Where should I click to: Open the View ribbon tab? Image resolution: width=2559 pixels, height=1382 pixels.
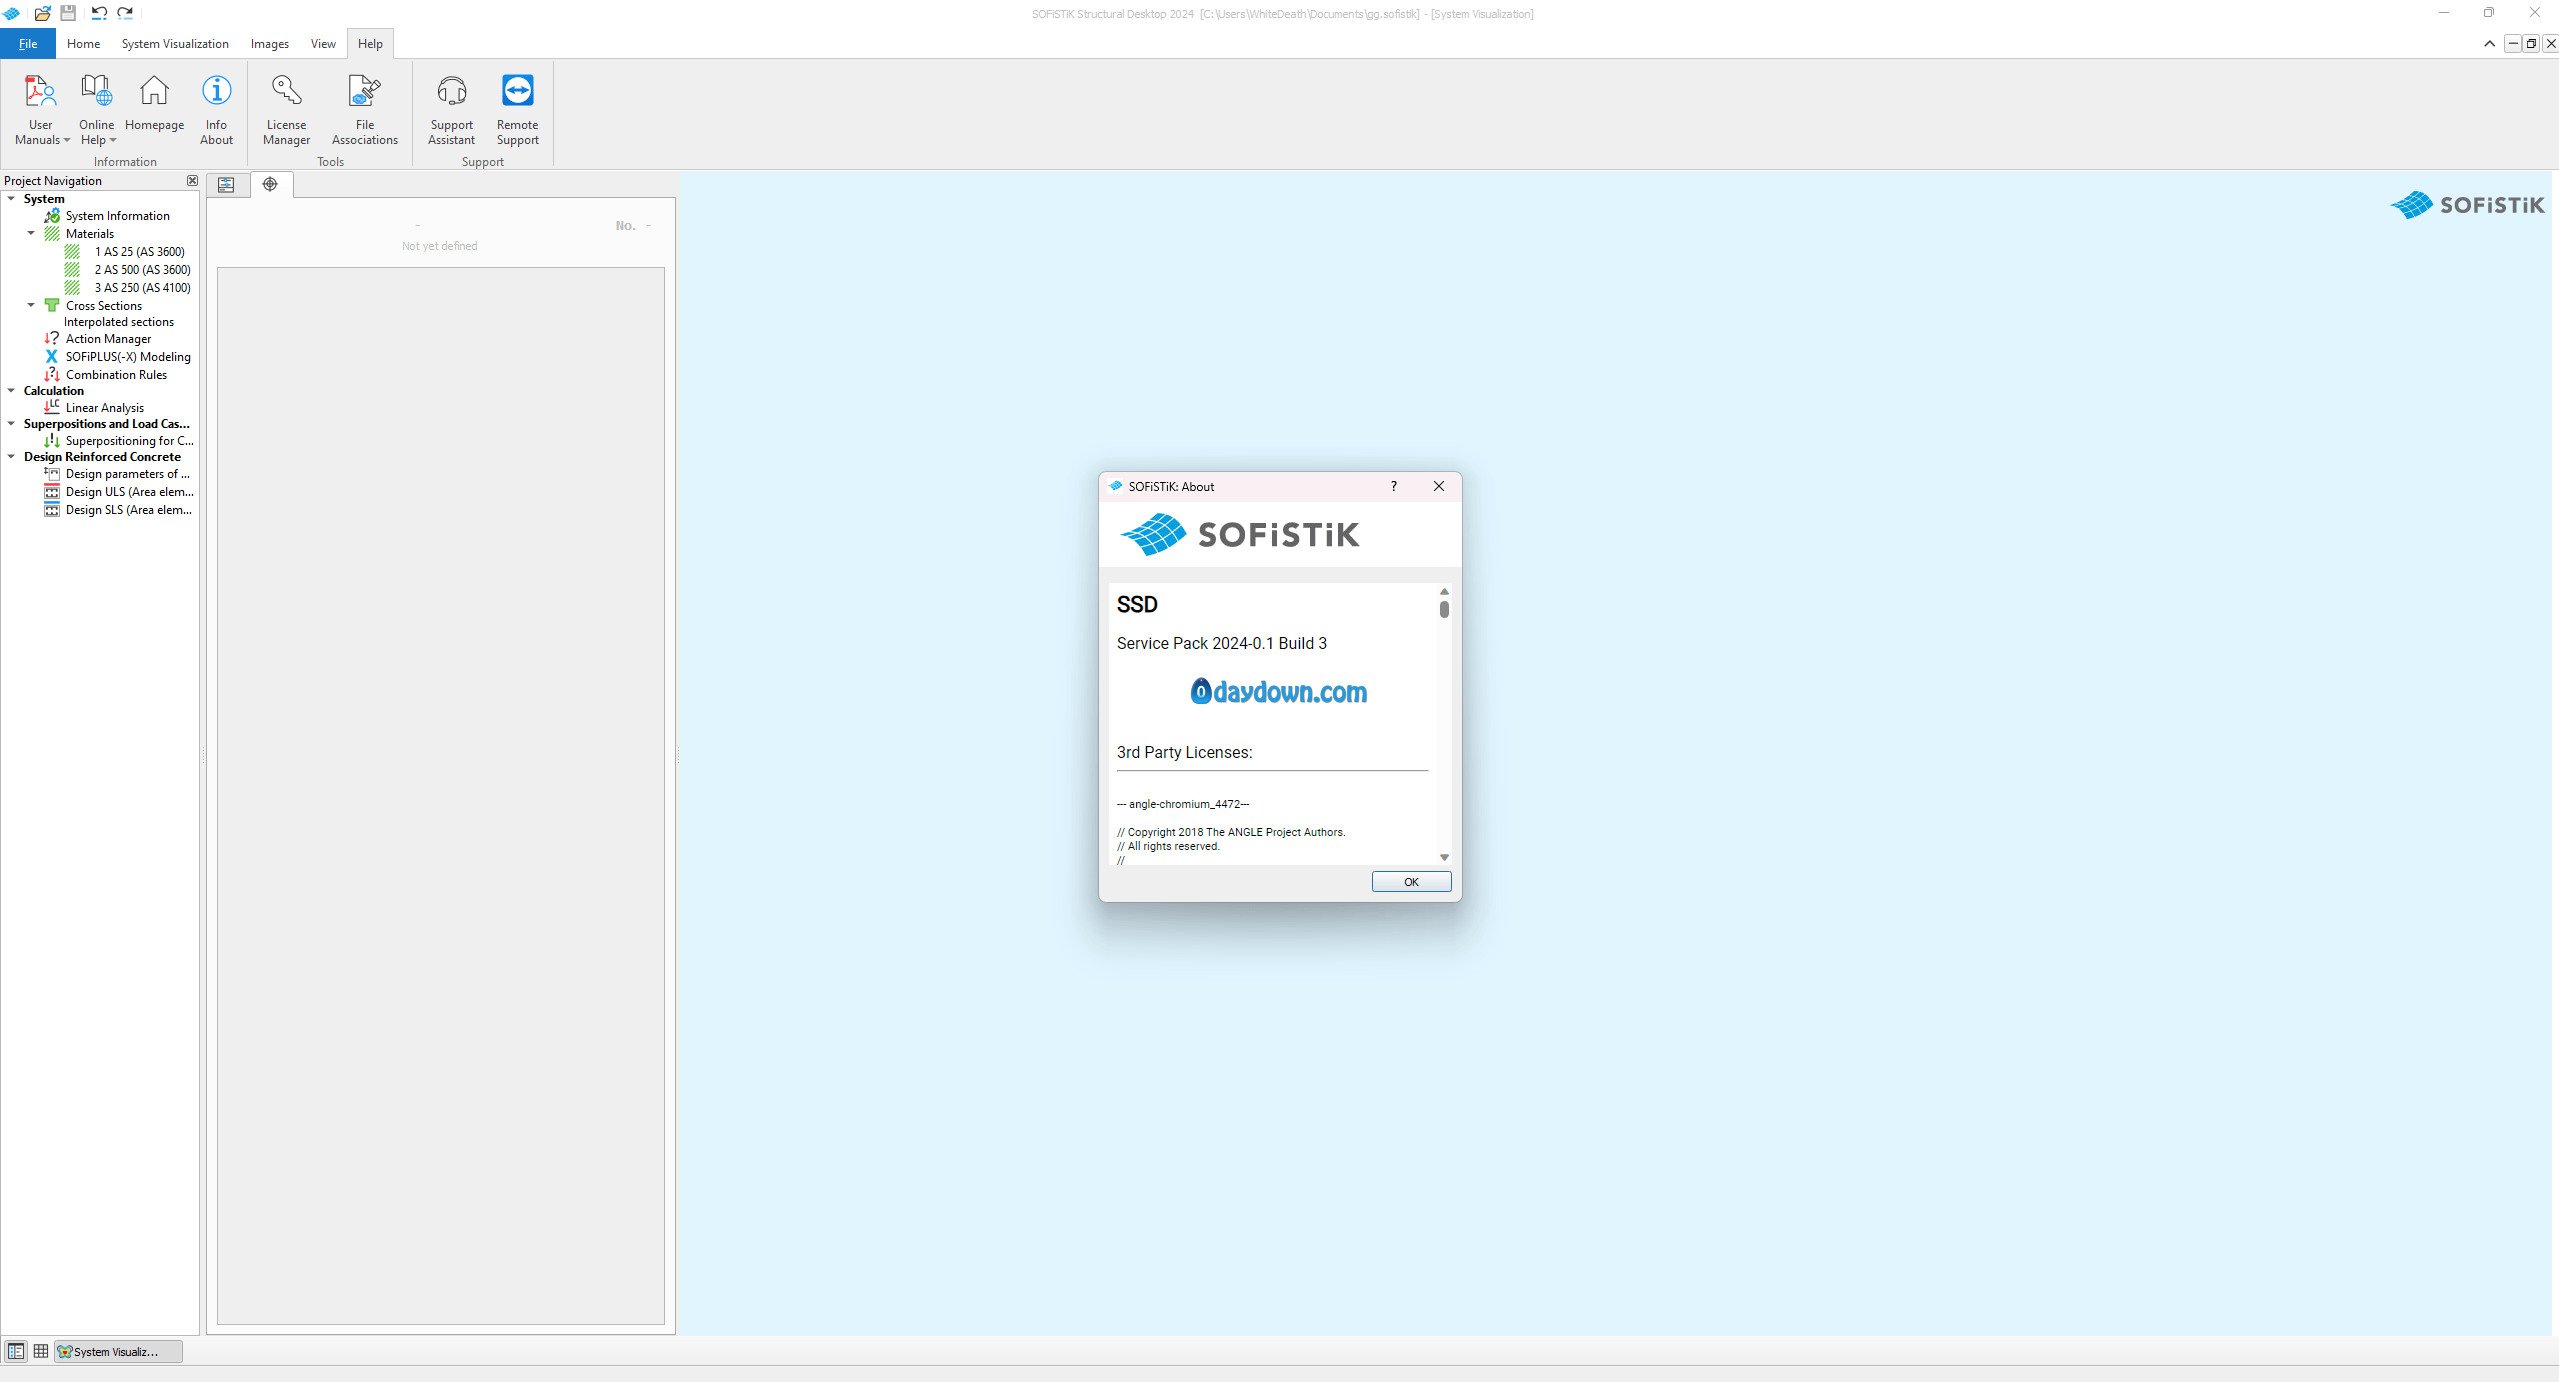[323, 44]
